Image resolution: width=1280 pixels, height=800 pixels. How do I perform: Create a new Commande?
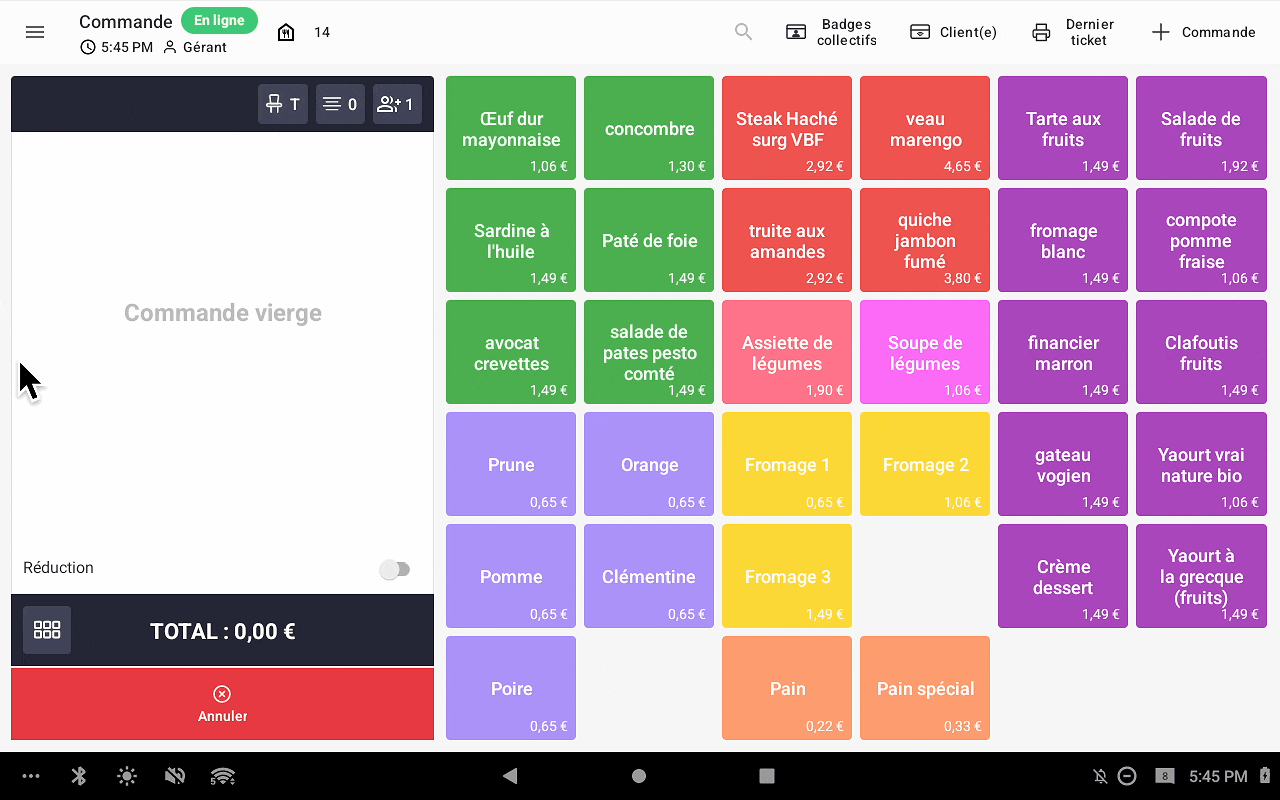click(x=1203, y=32)
